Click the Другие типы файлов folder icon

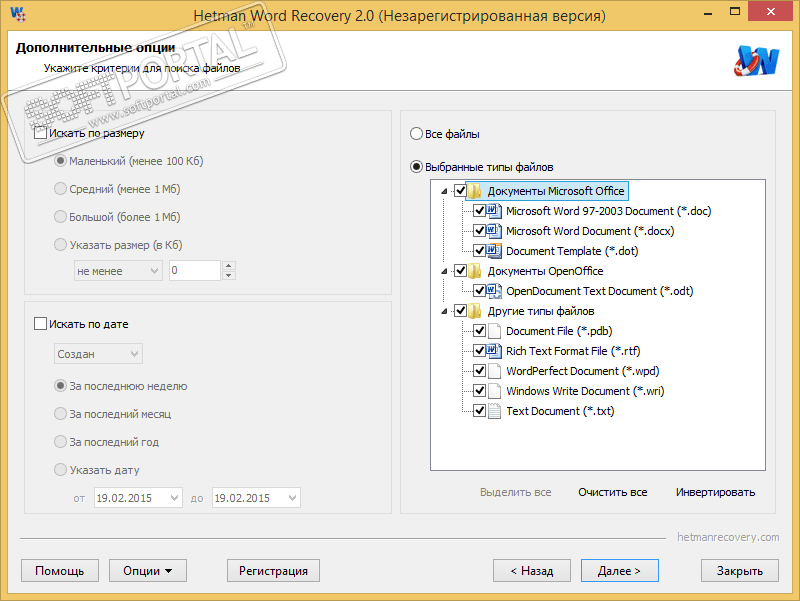(474, 311)
